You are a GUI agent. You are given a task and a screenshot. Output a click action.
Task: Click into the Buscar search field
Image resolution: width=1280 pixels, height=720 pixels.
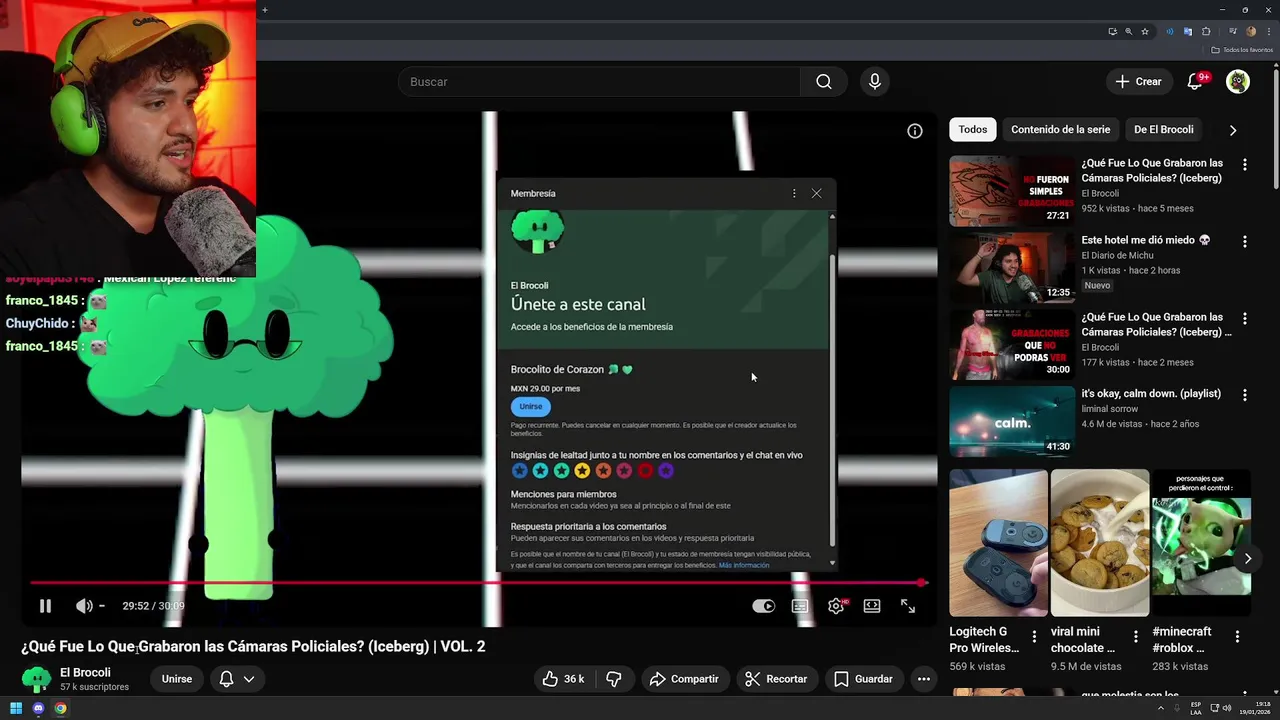point(600,82)
